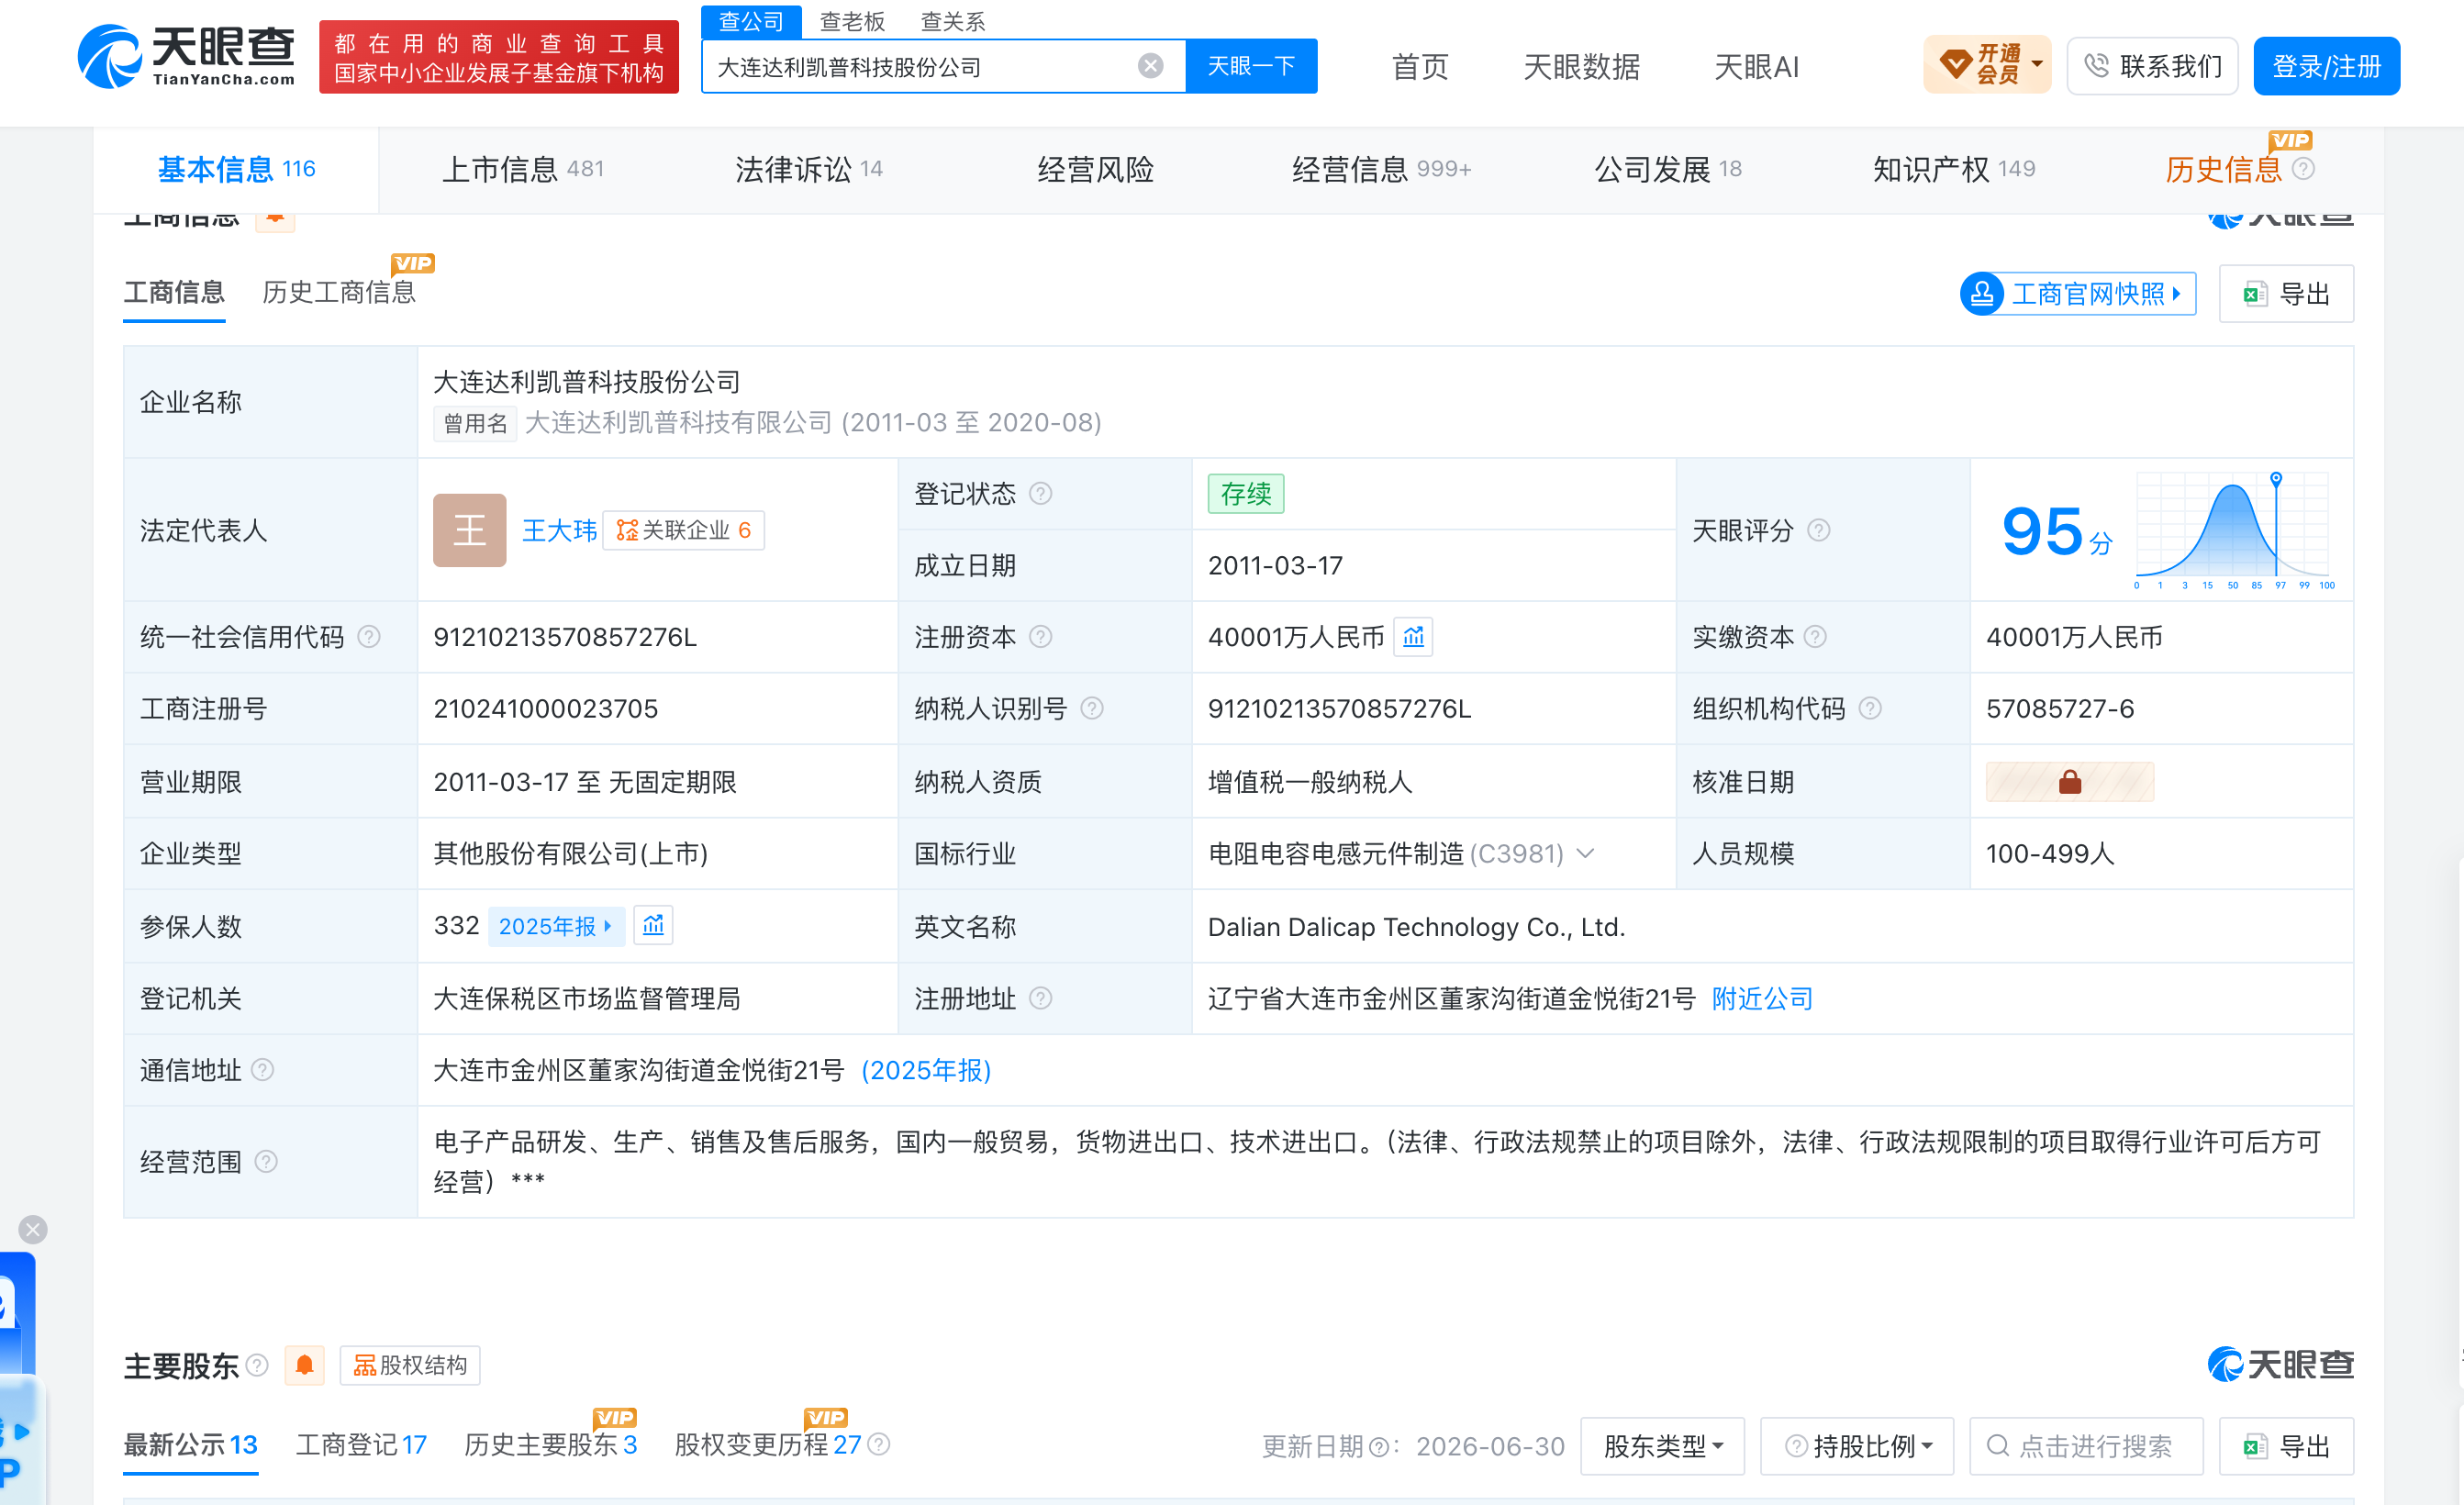Close the floating side widget

click(x=33, y=1229)
